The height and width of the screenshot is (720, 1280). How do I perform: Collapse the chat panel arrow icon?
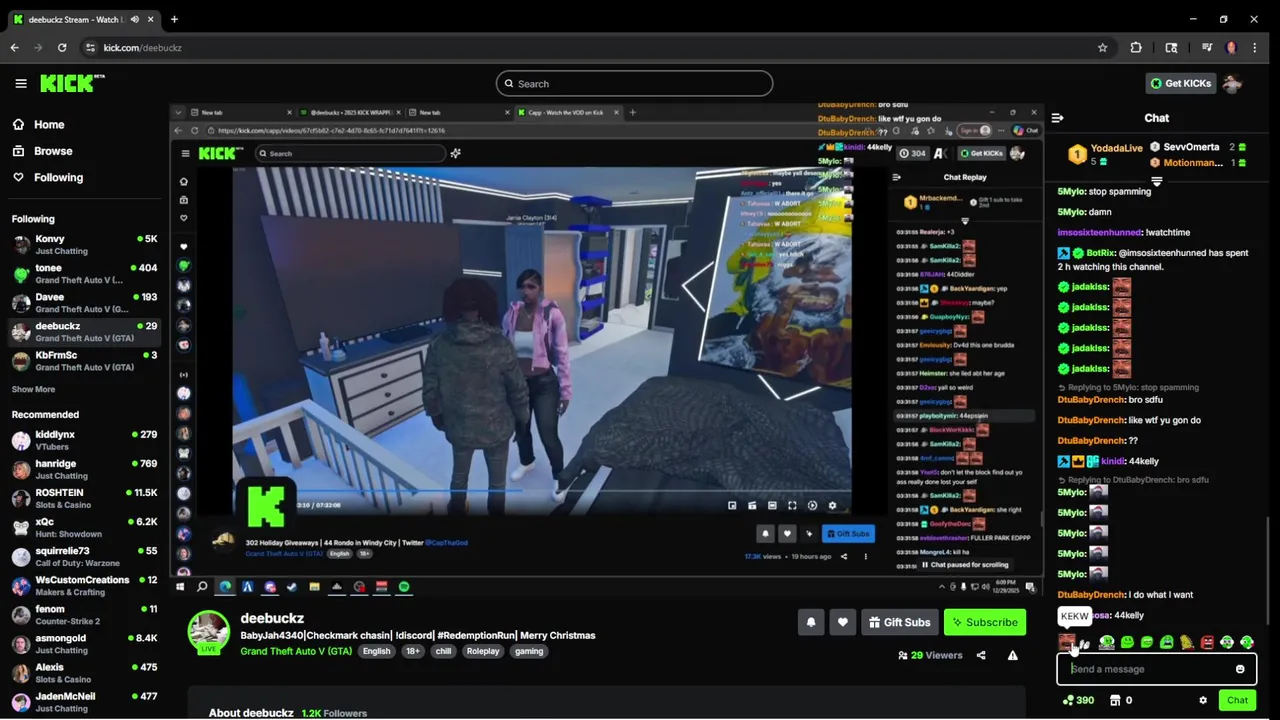pos(1057,118)
